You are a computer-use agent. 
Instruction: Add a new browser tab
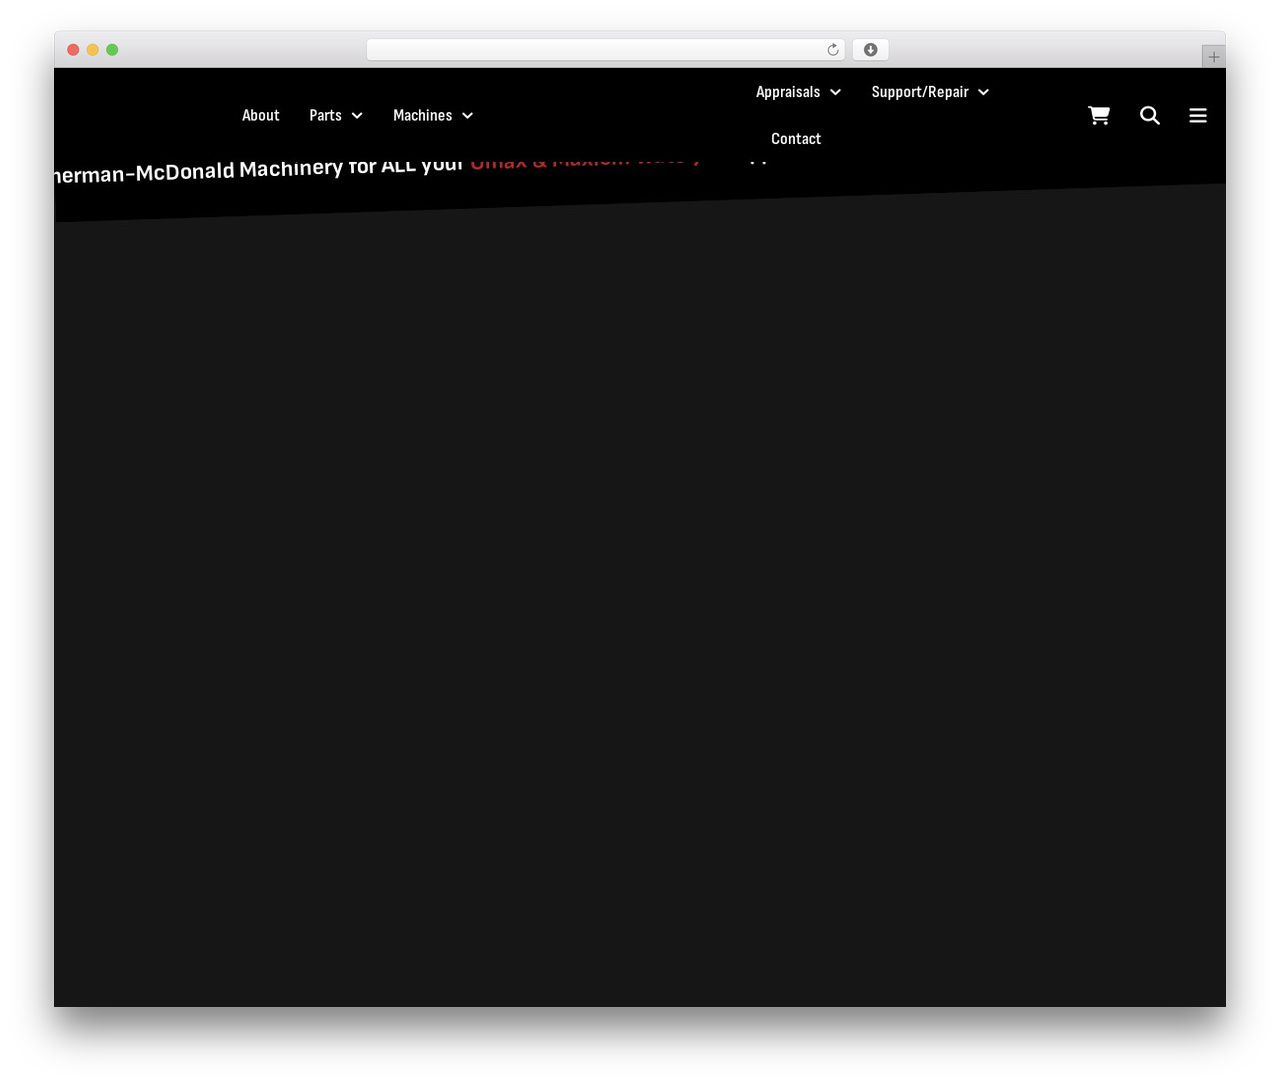click(1214, 57)
